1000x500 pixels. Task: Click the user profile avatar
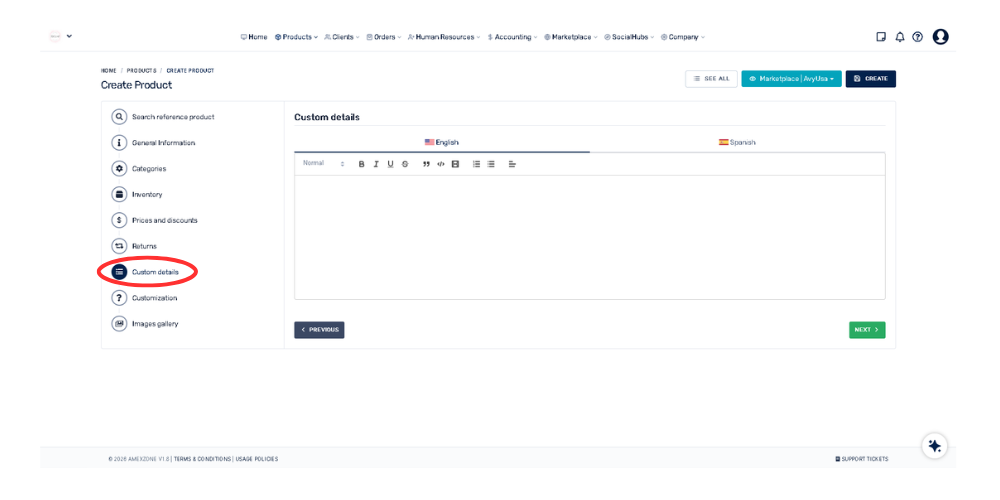[940, 37]
